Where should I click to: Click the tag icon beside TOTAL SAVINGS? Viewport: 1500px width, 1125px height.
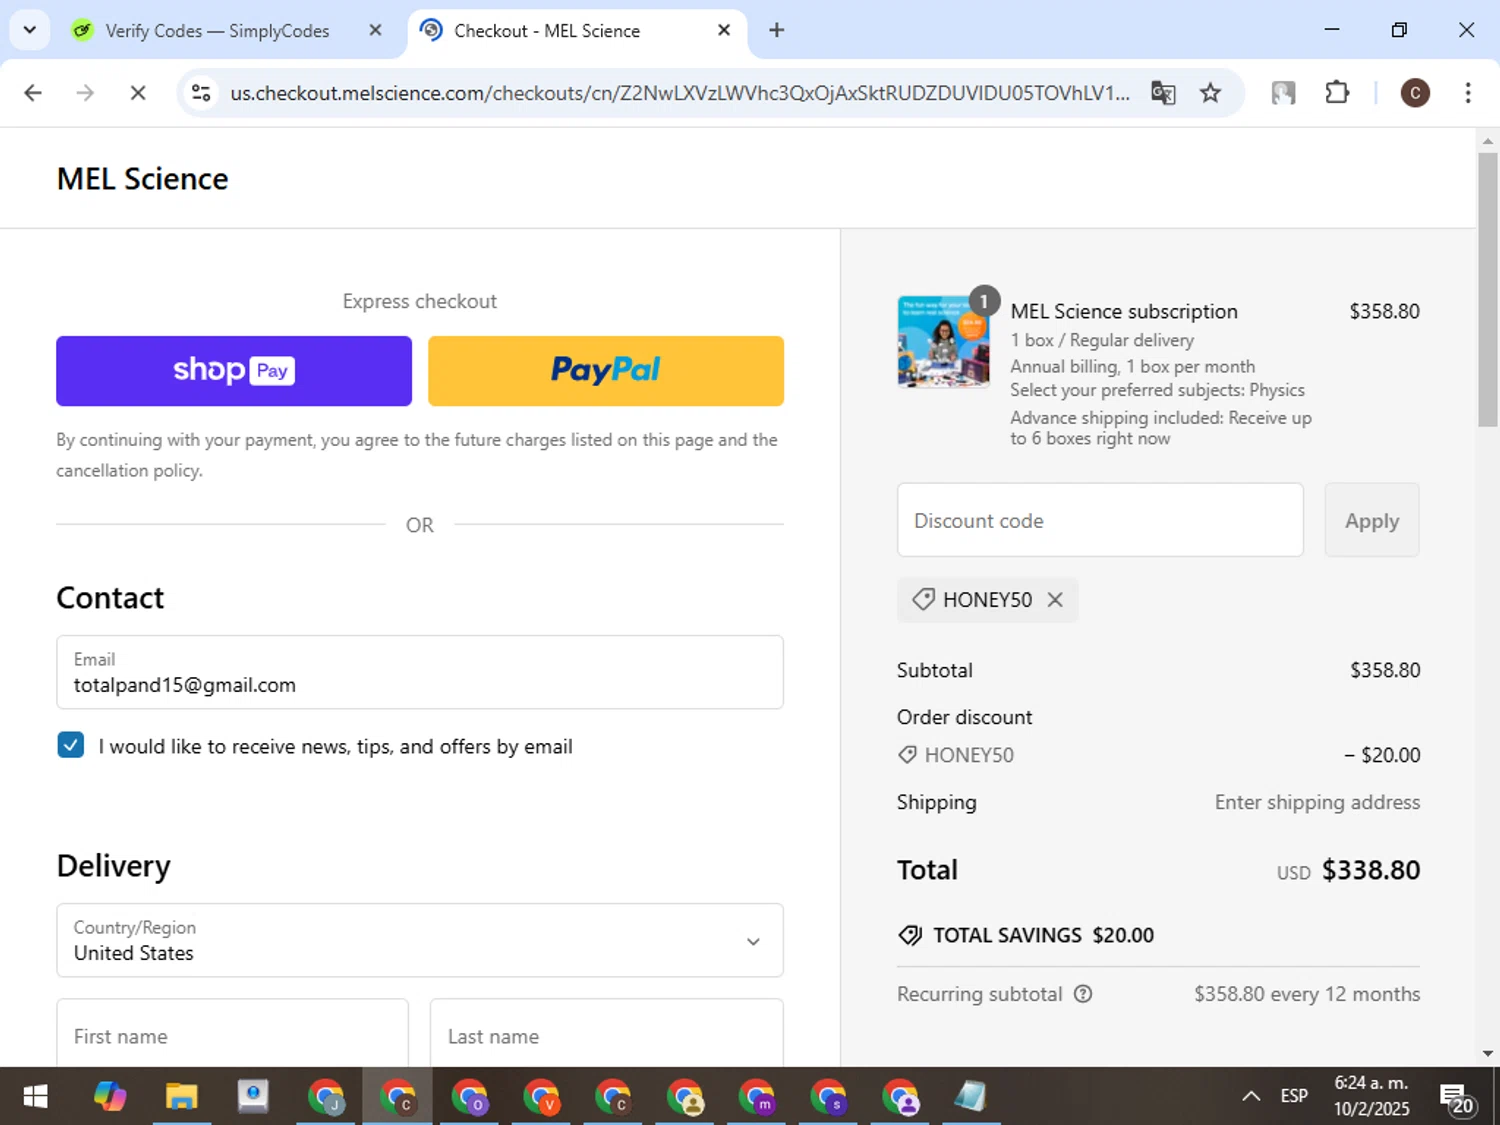[910, 935]
